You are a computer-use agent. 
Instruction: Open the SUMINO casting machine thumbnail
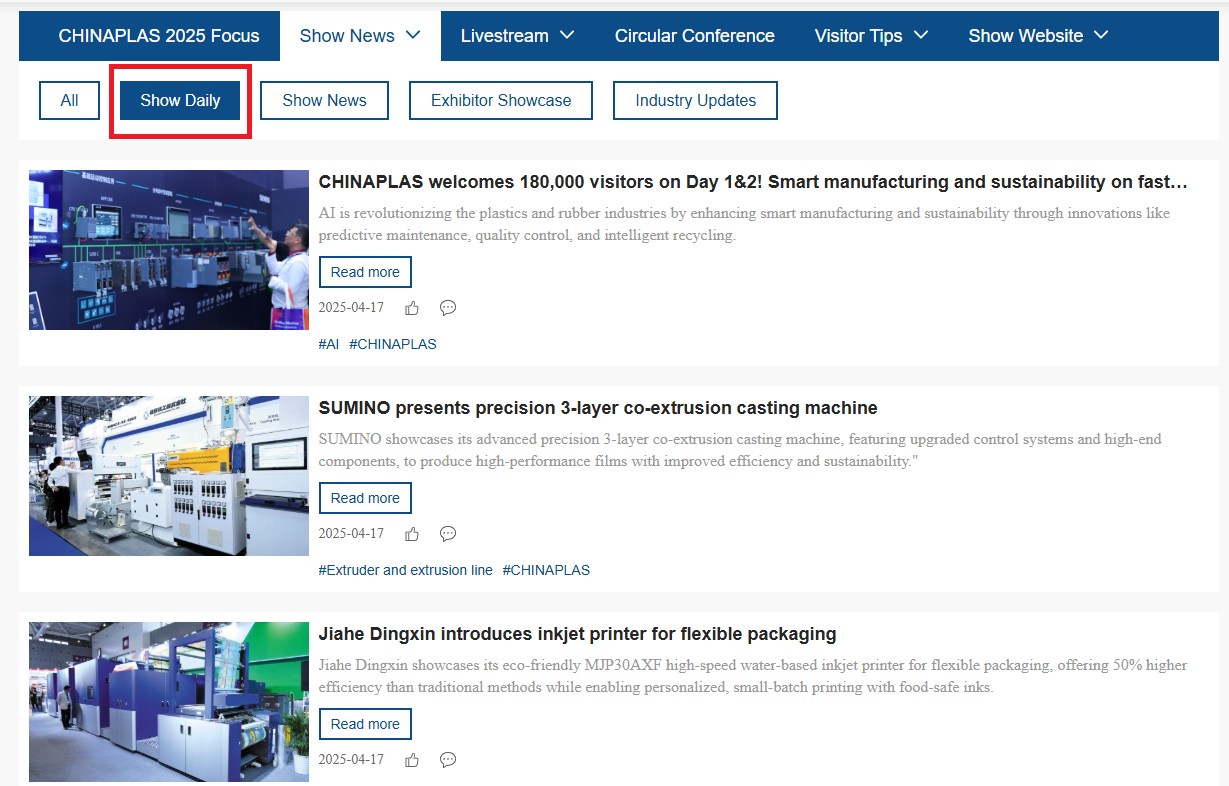click(x=169, y=476)
